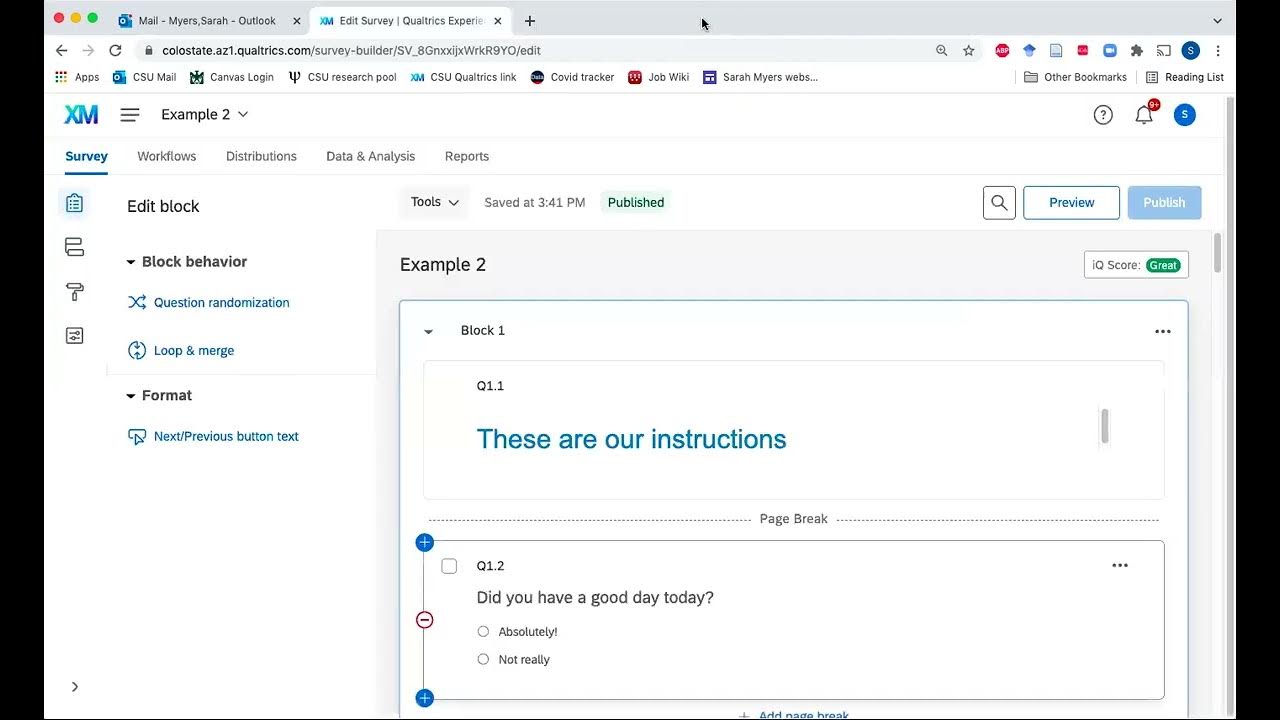1280x720 pixels.
Task: Select the 'Not really' radio option
Action: click(483, 659)
